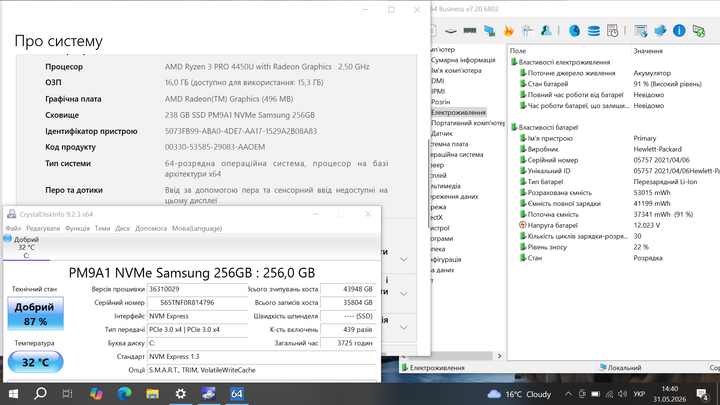Viewport: 720px width, 405px height.
Task: Open Диск menu in CrystalDiskInfo
Action: (123, 228)
